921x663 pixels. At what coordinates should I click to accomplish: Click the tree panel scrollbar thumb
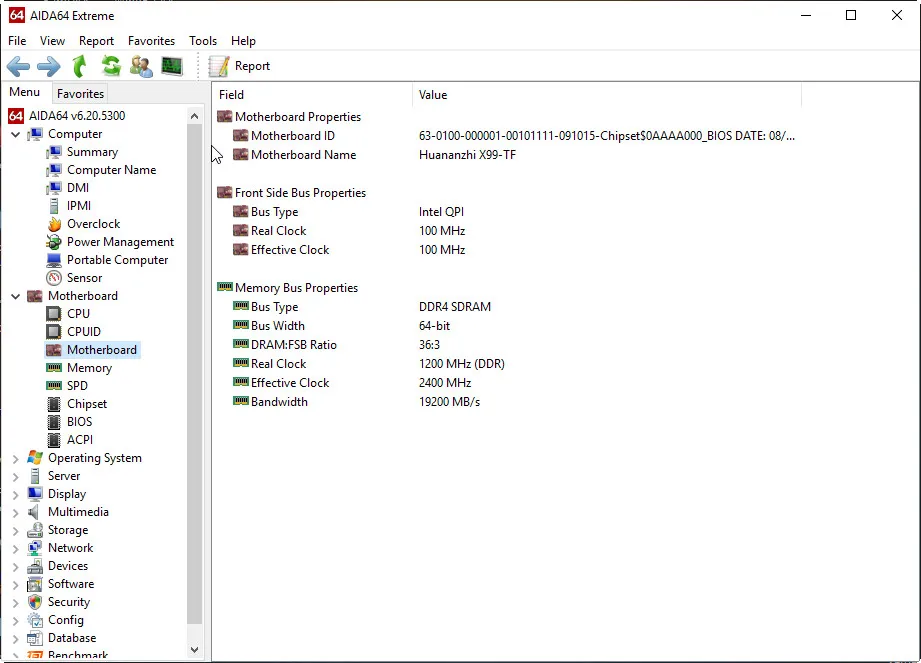click(194, 375)
